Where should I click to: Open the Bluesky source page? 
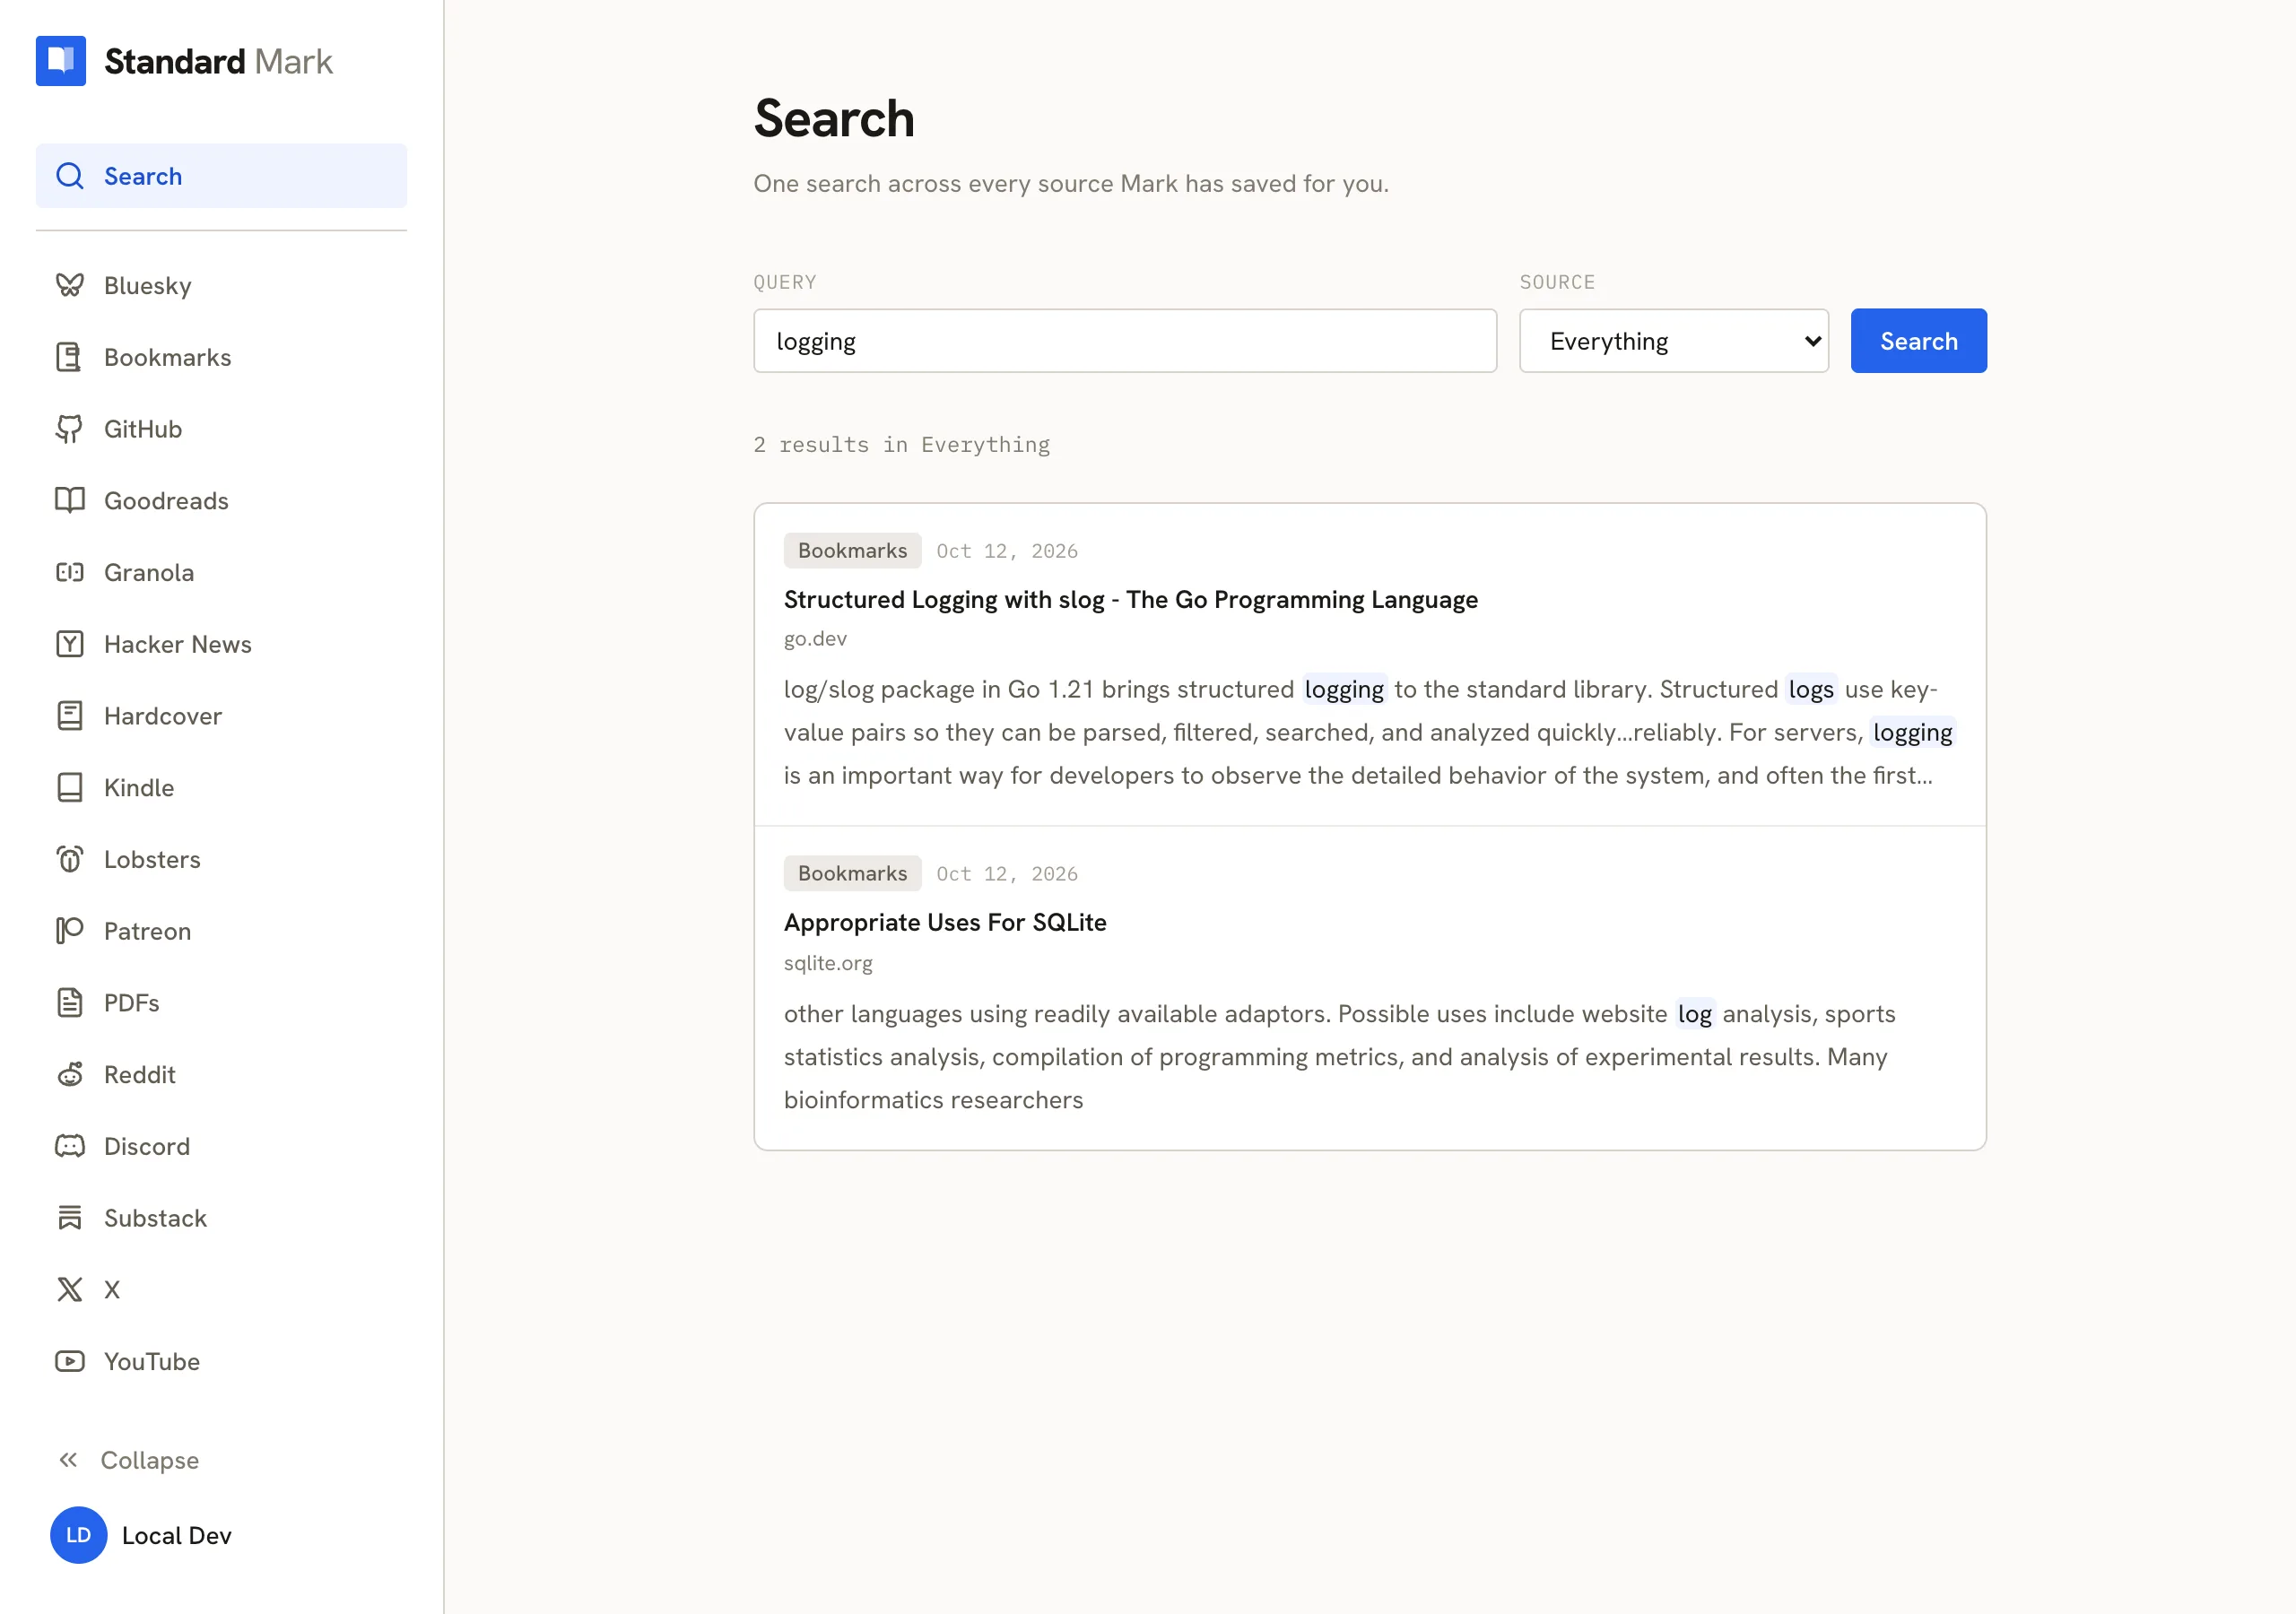click(x=221, y=285)
